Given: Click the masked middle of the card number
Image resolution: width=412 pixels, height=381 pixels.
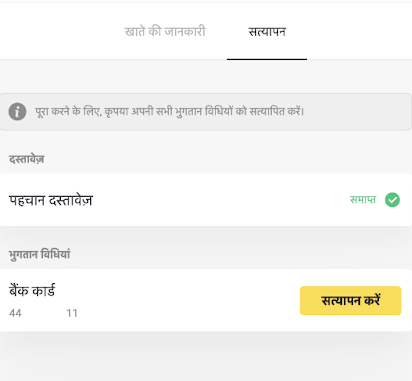Looking at the screenshot, I should pos(44,313).
